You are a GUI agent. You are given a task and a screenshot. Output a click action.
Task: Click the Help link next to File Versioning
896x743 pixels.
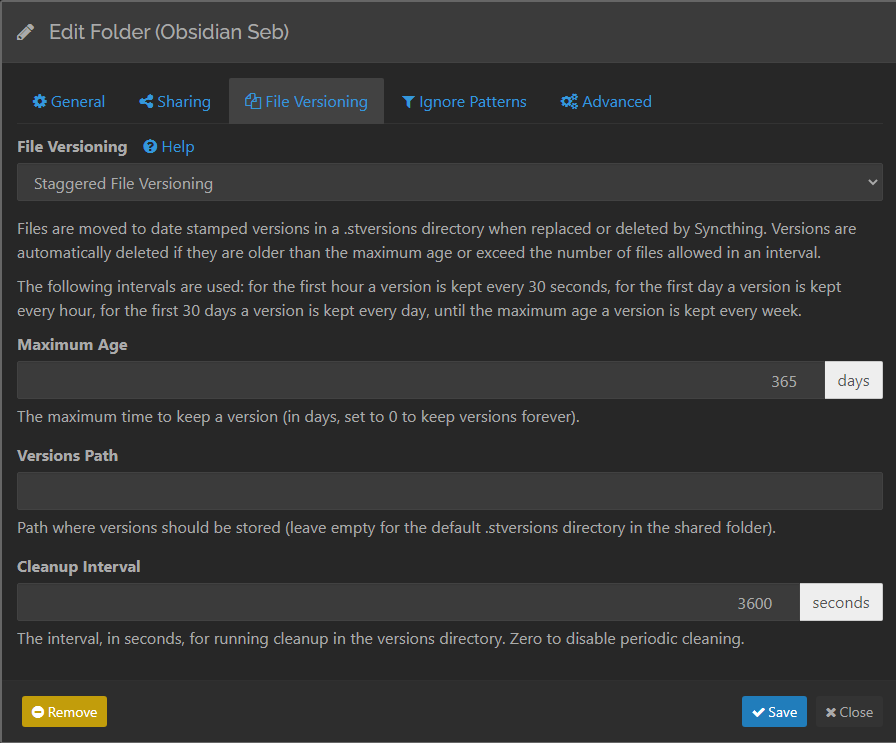pyautogui.click(x=168, y=146)
